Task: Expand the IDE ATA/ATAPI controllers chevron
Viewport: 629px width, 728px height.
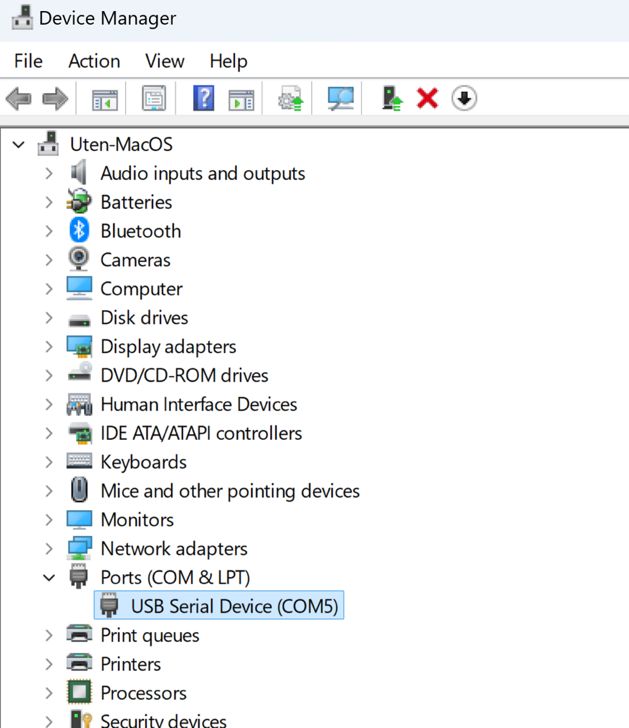Action: pyautogui.click(x=49, y=433)
